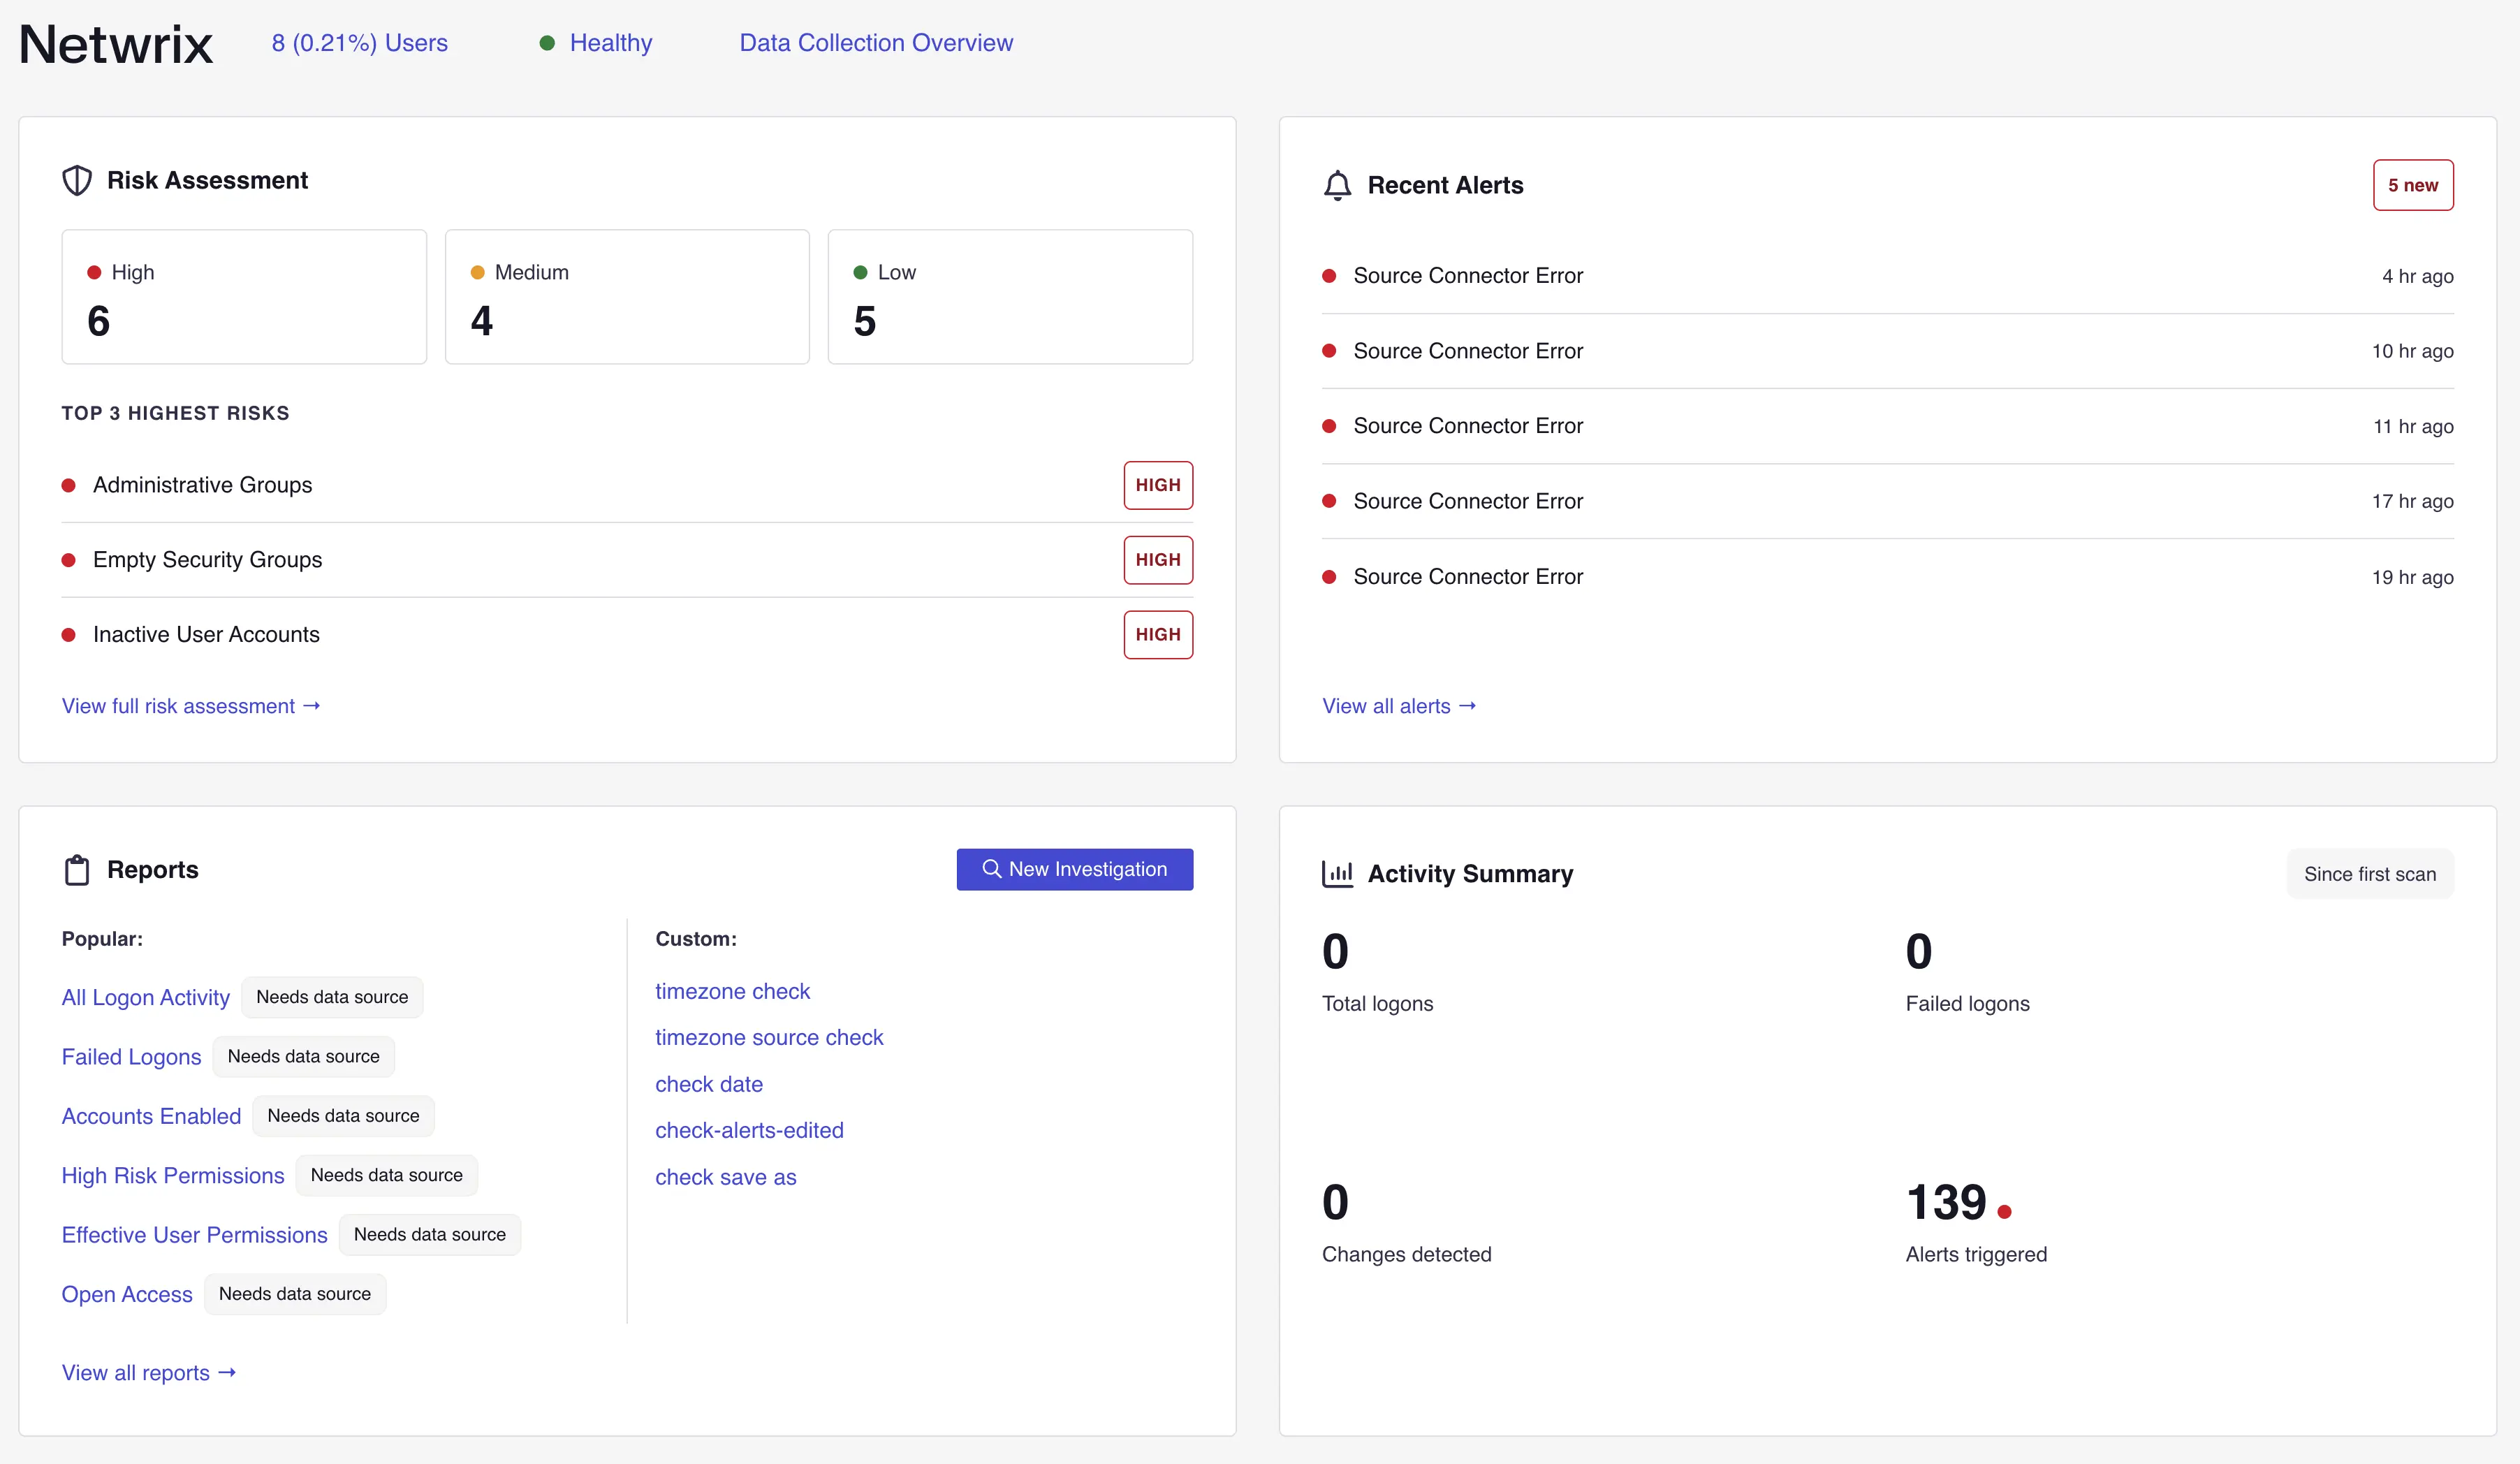Click Needs data source tag for Effective User Permissions

pyautogui.click(x=430, y=1235)
